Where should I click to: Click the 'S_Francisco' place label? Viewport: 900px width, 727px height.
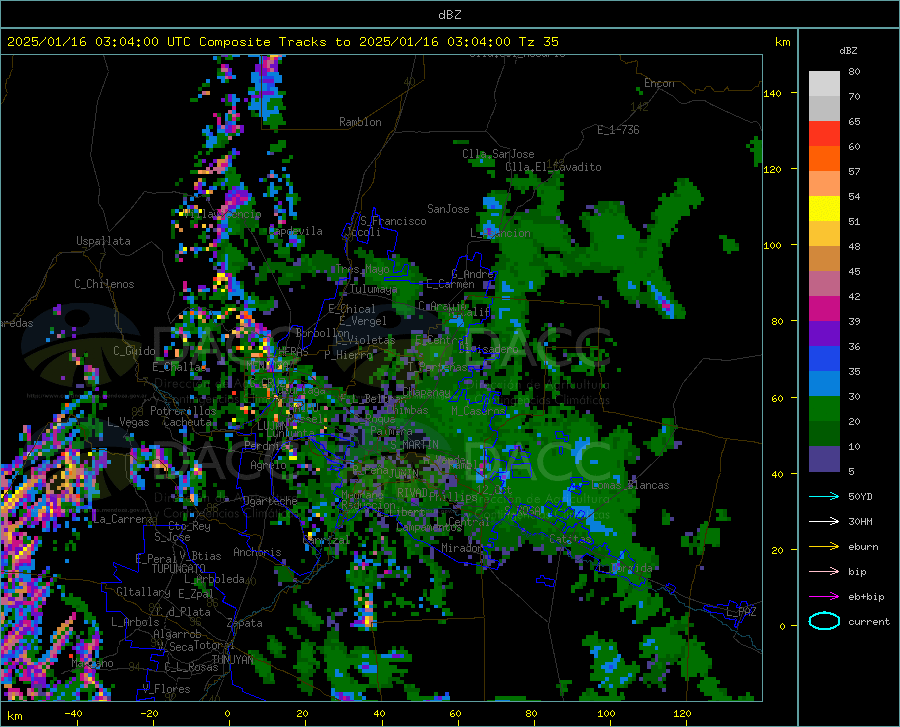[393, 221]
